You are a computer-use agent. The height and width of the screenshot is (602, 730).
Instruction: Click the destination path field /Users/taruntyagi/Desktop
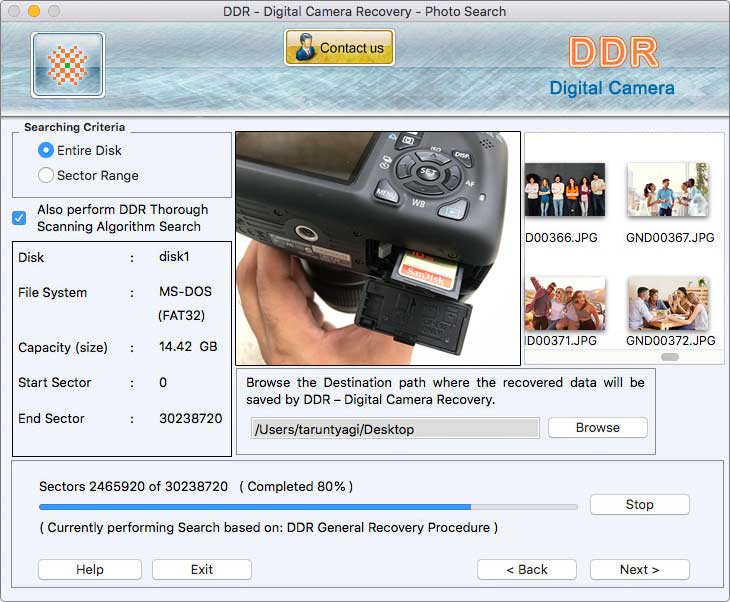(395, 428)
